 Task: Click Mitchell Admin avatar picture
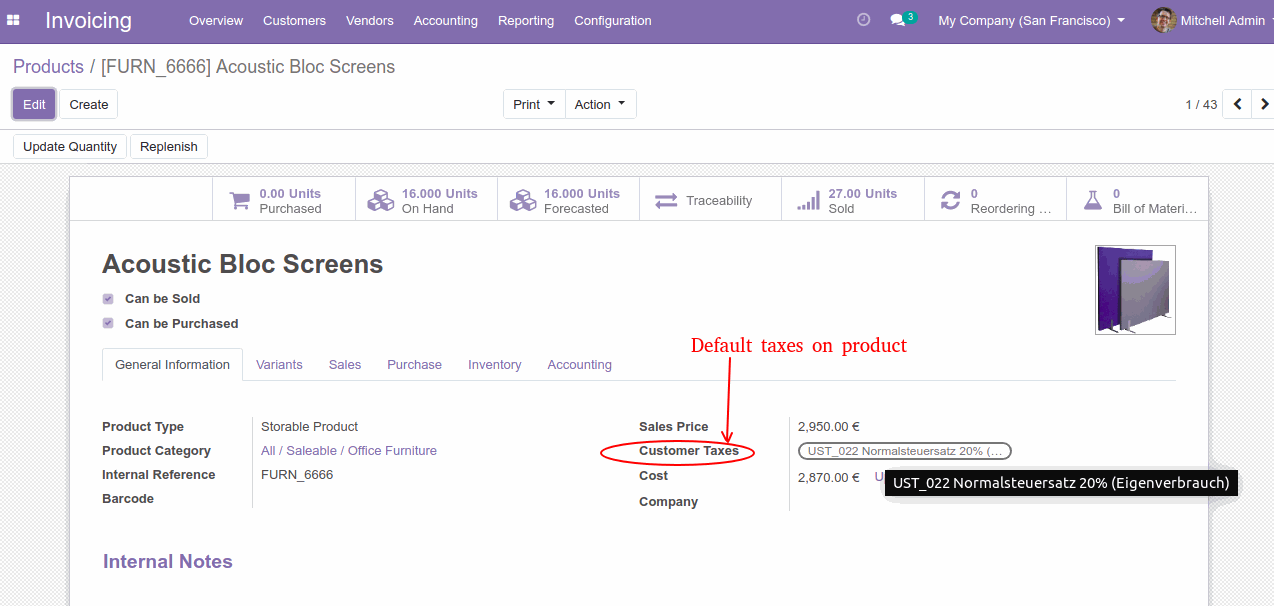click(x=1163, y=20)
